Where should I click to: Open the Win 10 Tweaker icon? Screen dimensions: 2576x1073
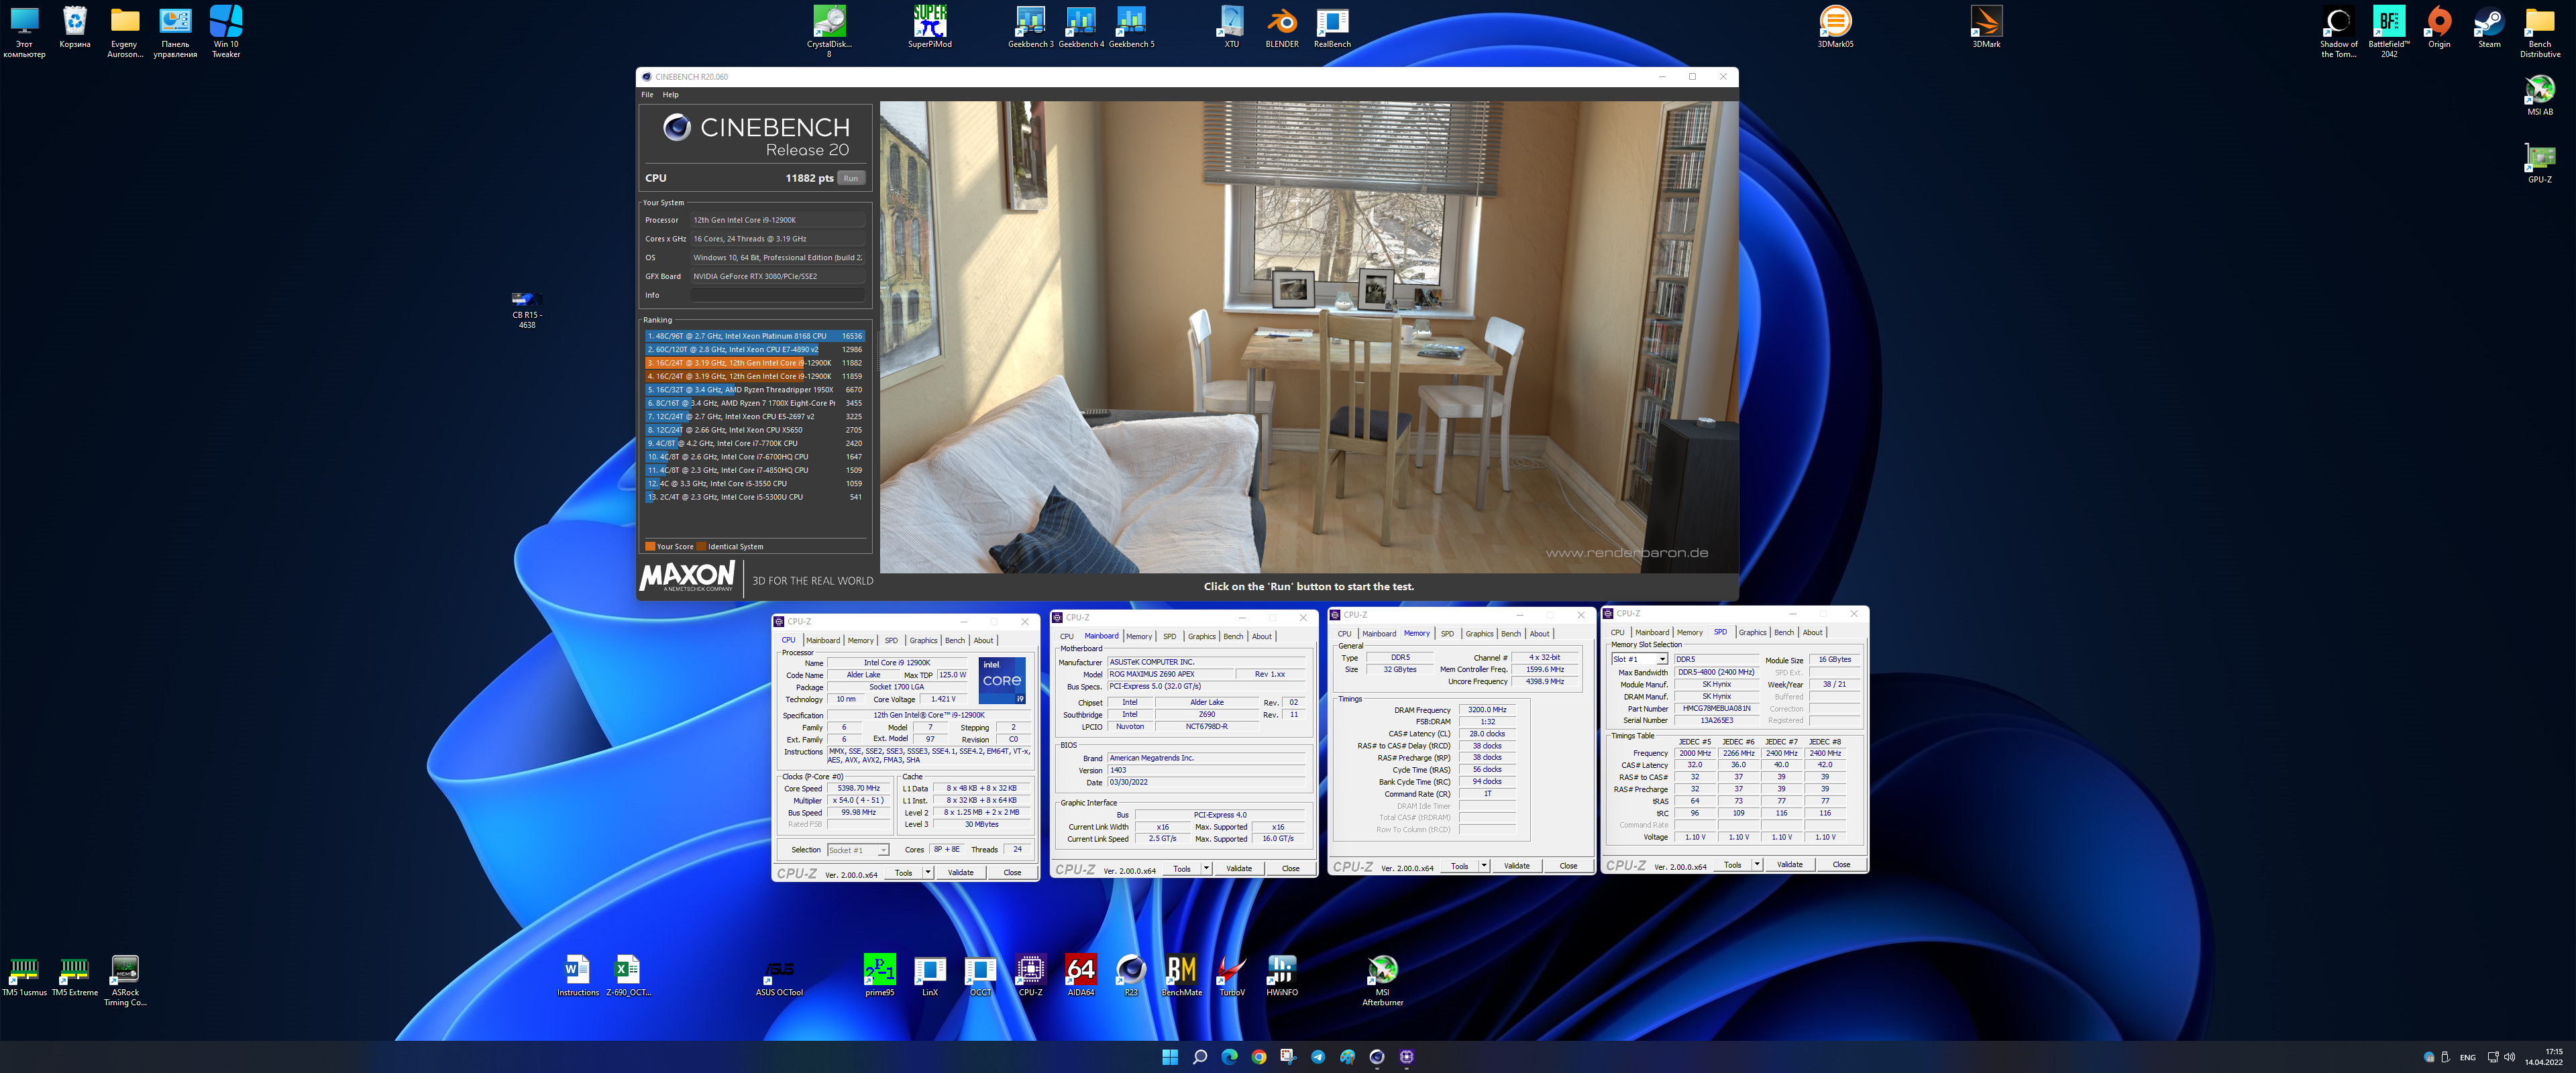(x=226, y=31)
